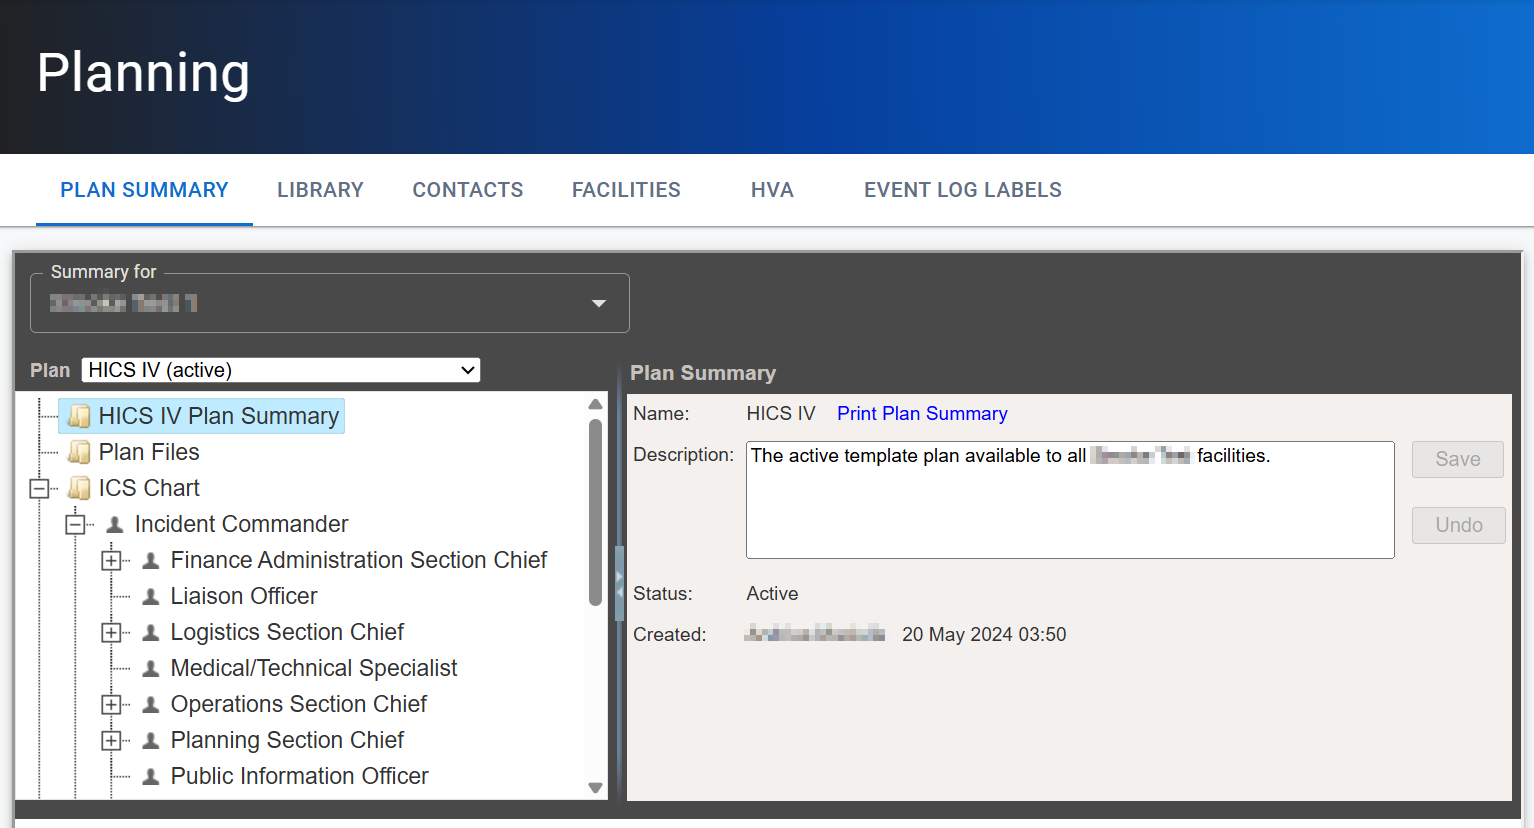Click the Plan Files folder icon
The image size is (1534, 828).
(x=79, y=451)
